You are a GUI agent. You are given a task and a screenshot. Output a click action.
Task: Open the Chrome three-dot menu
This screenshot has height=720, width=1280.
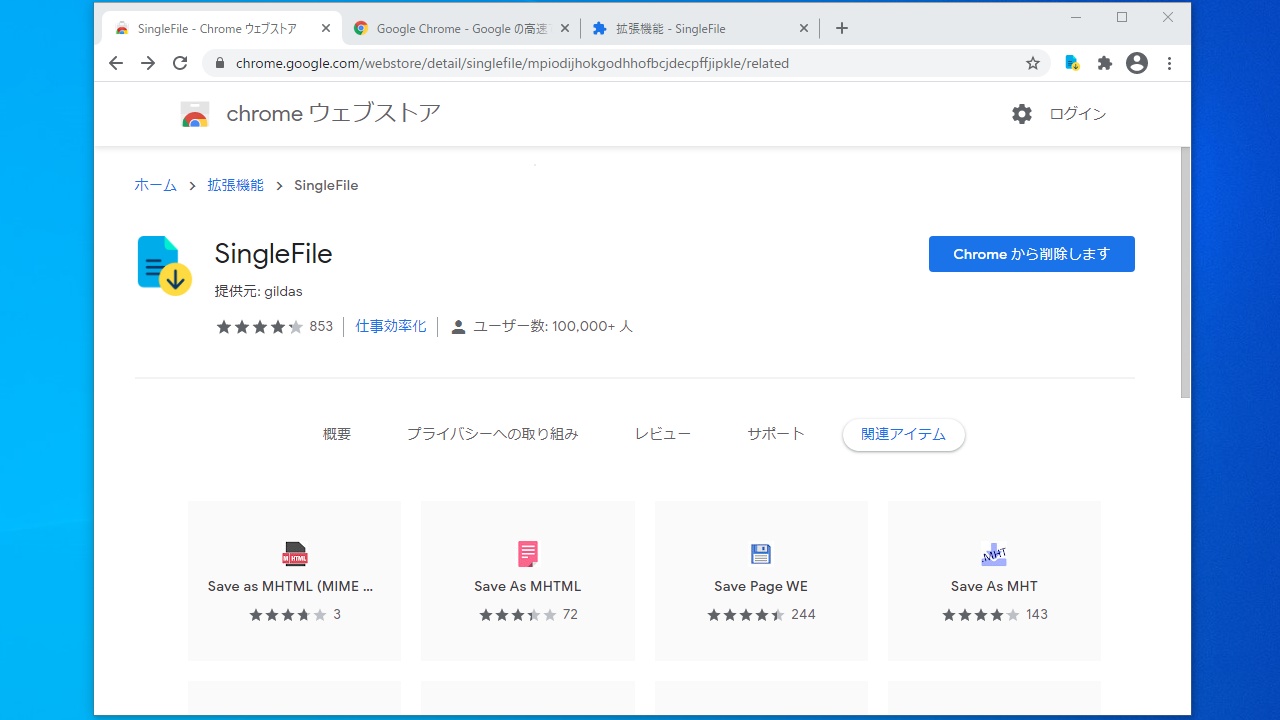pyautogui.click(x=1169, y=63)
